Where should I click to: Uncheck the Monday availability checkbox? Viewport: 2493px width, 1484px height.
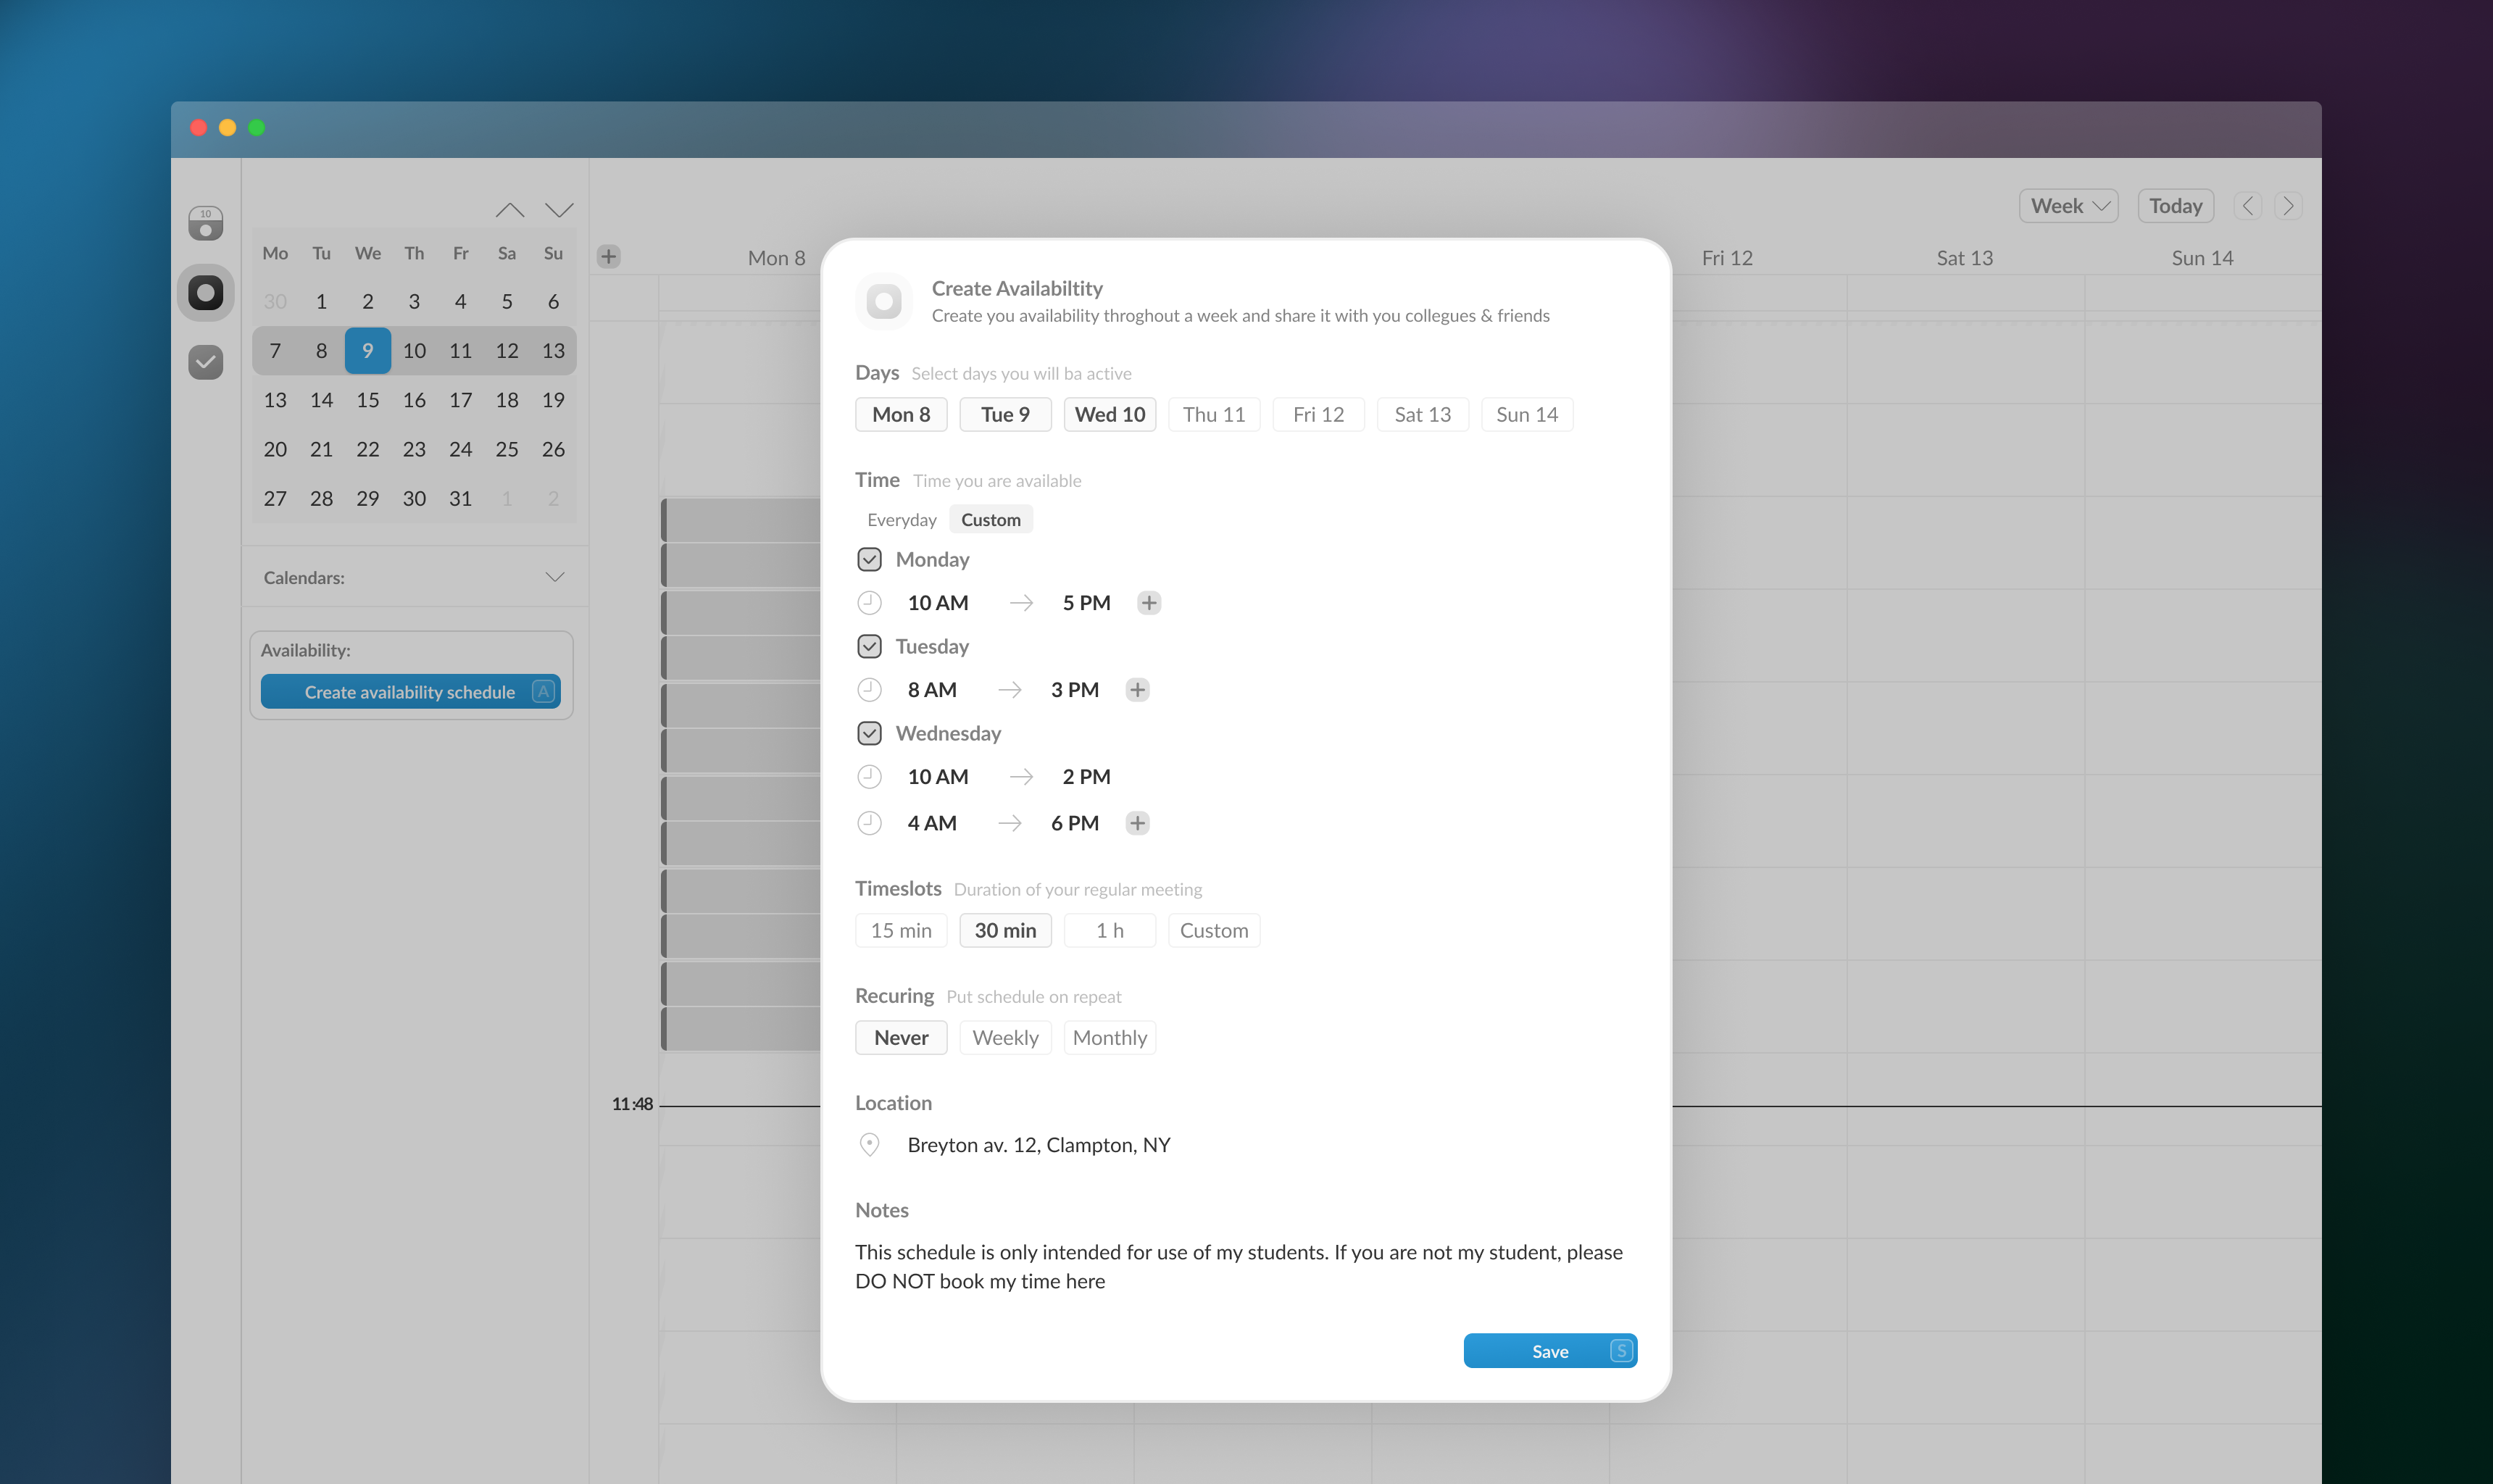(868, 559)
